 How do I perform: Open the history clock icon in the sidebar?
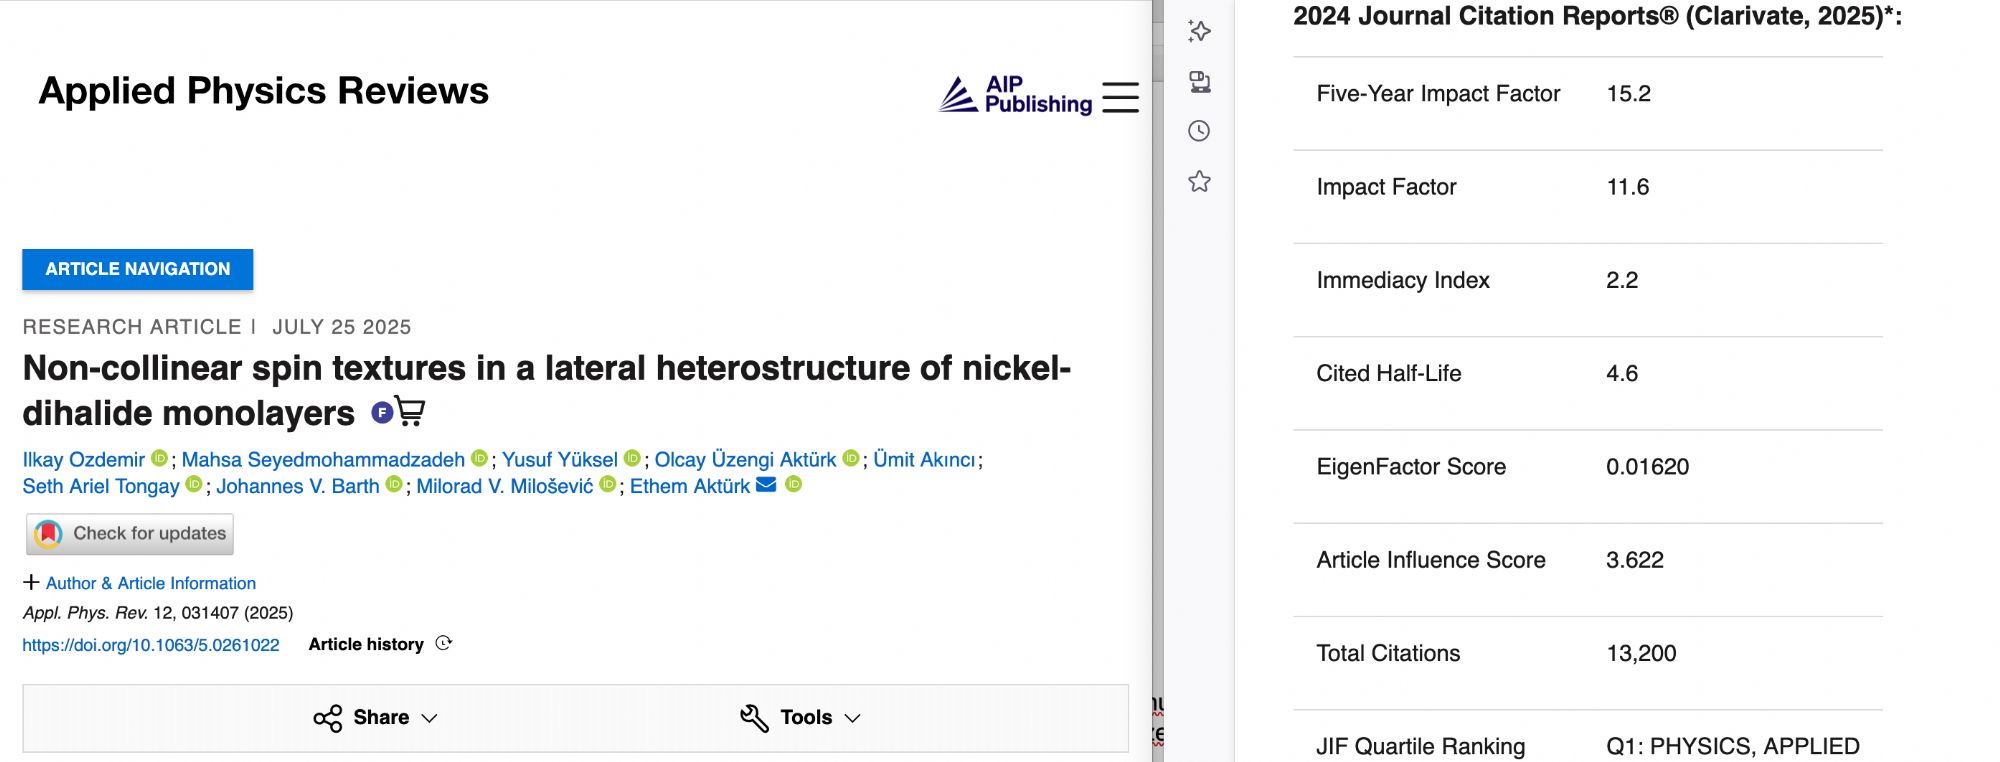[x=1199, y=131]
